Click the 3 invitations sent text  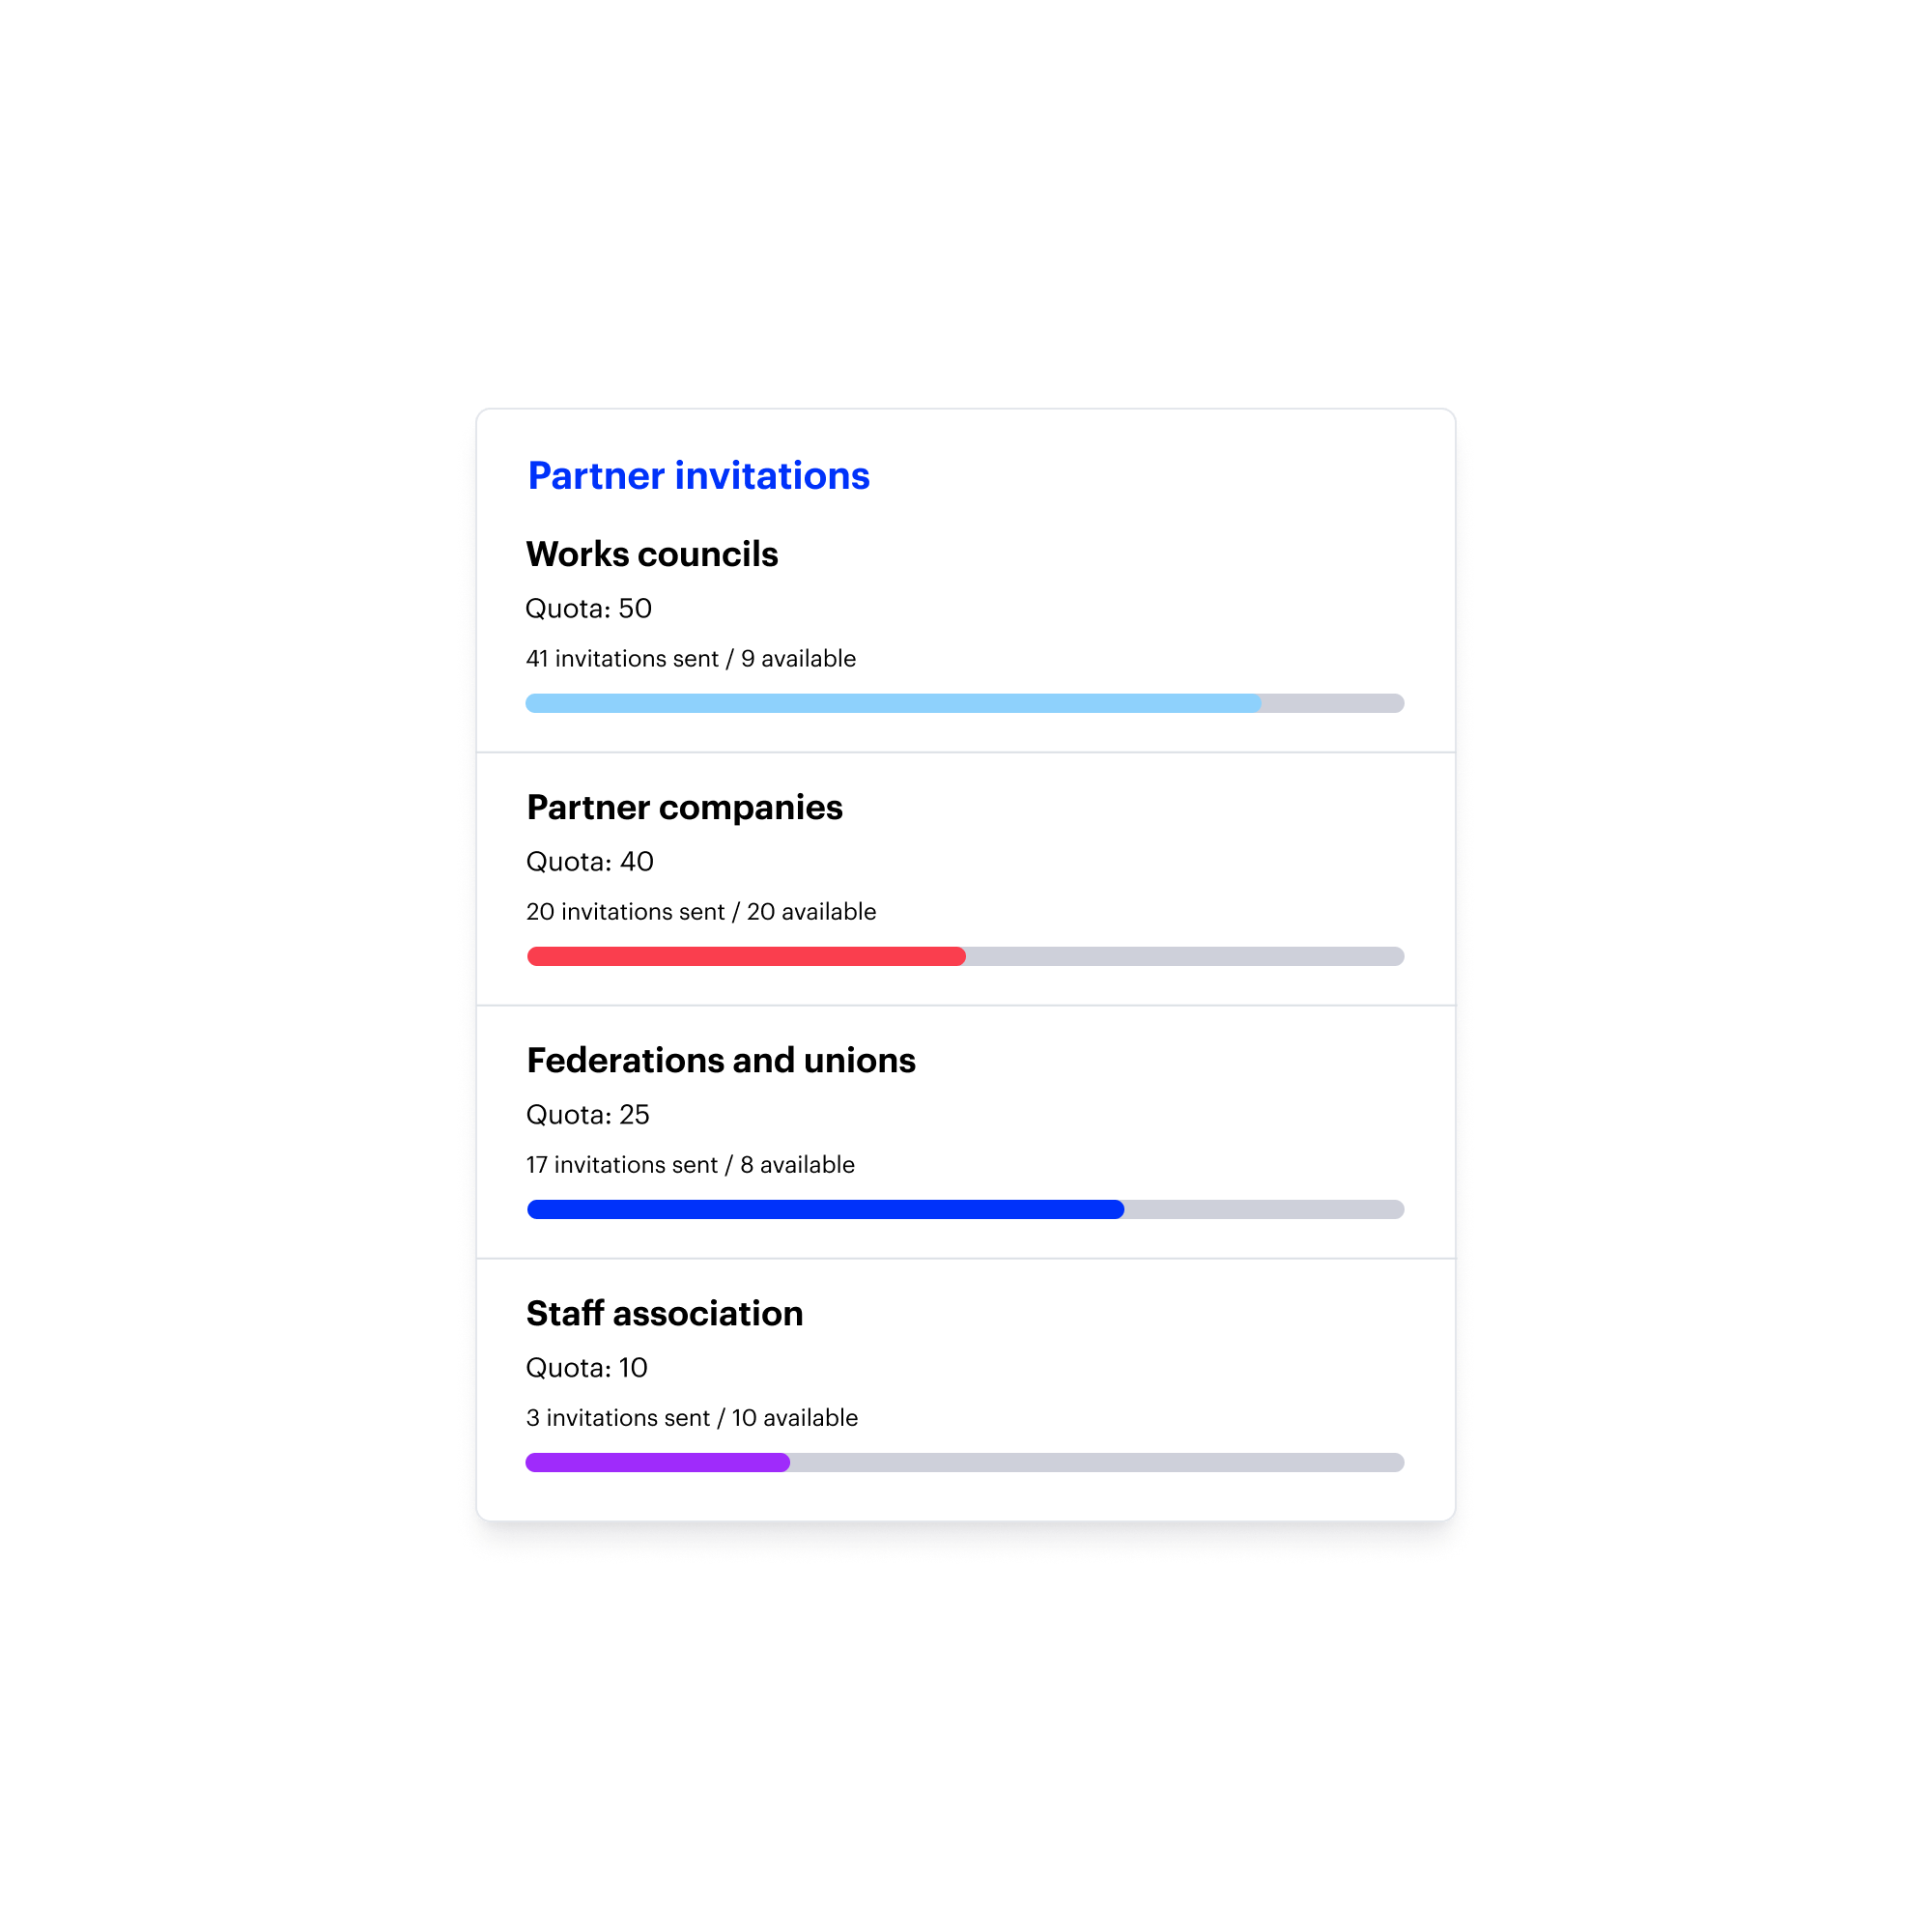click(617, 1418)
